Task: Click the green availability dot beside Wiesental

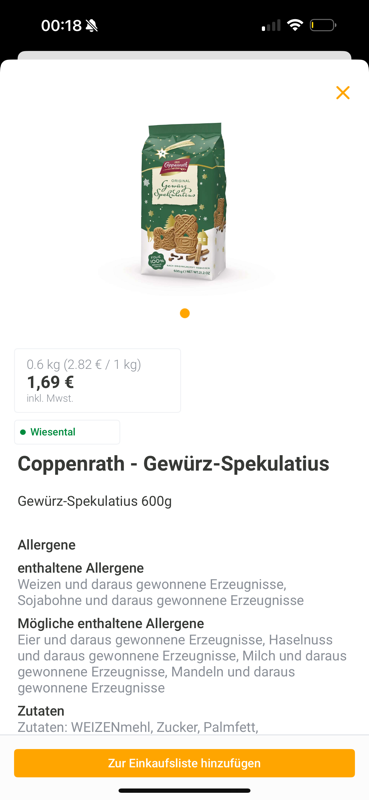Action: pyautogui.click(x=22, y=432)
